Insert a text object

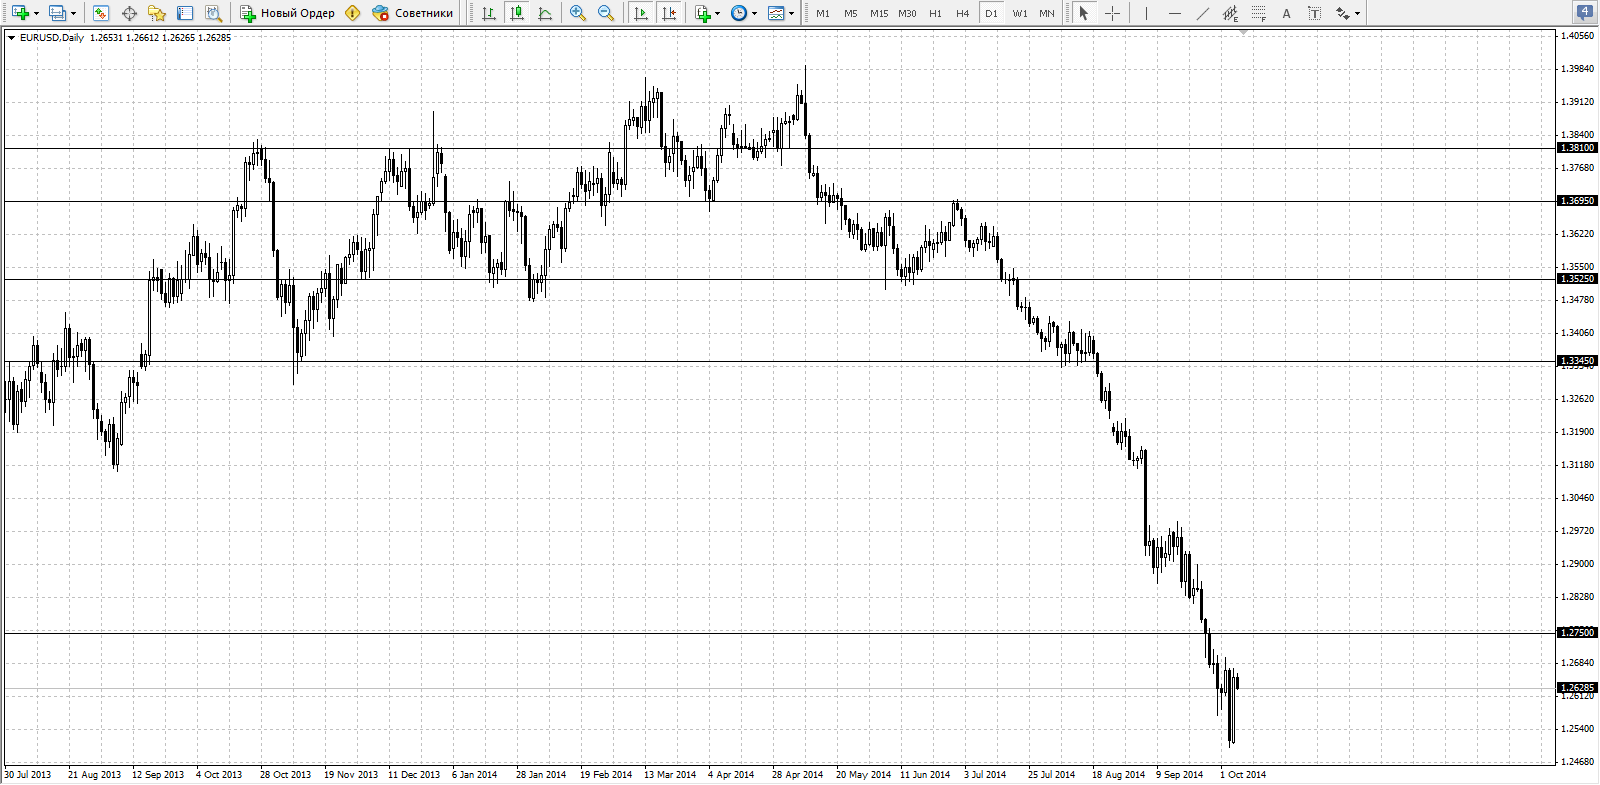[x=1287, y=13]
